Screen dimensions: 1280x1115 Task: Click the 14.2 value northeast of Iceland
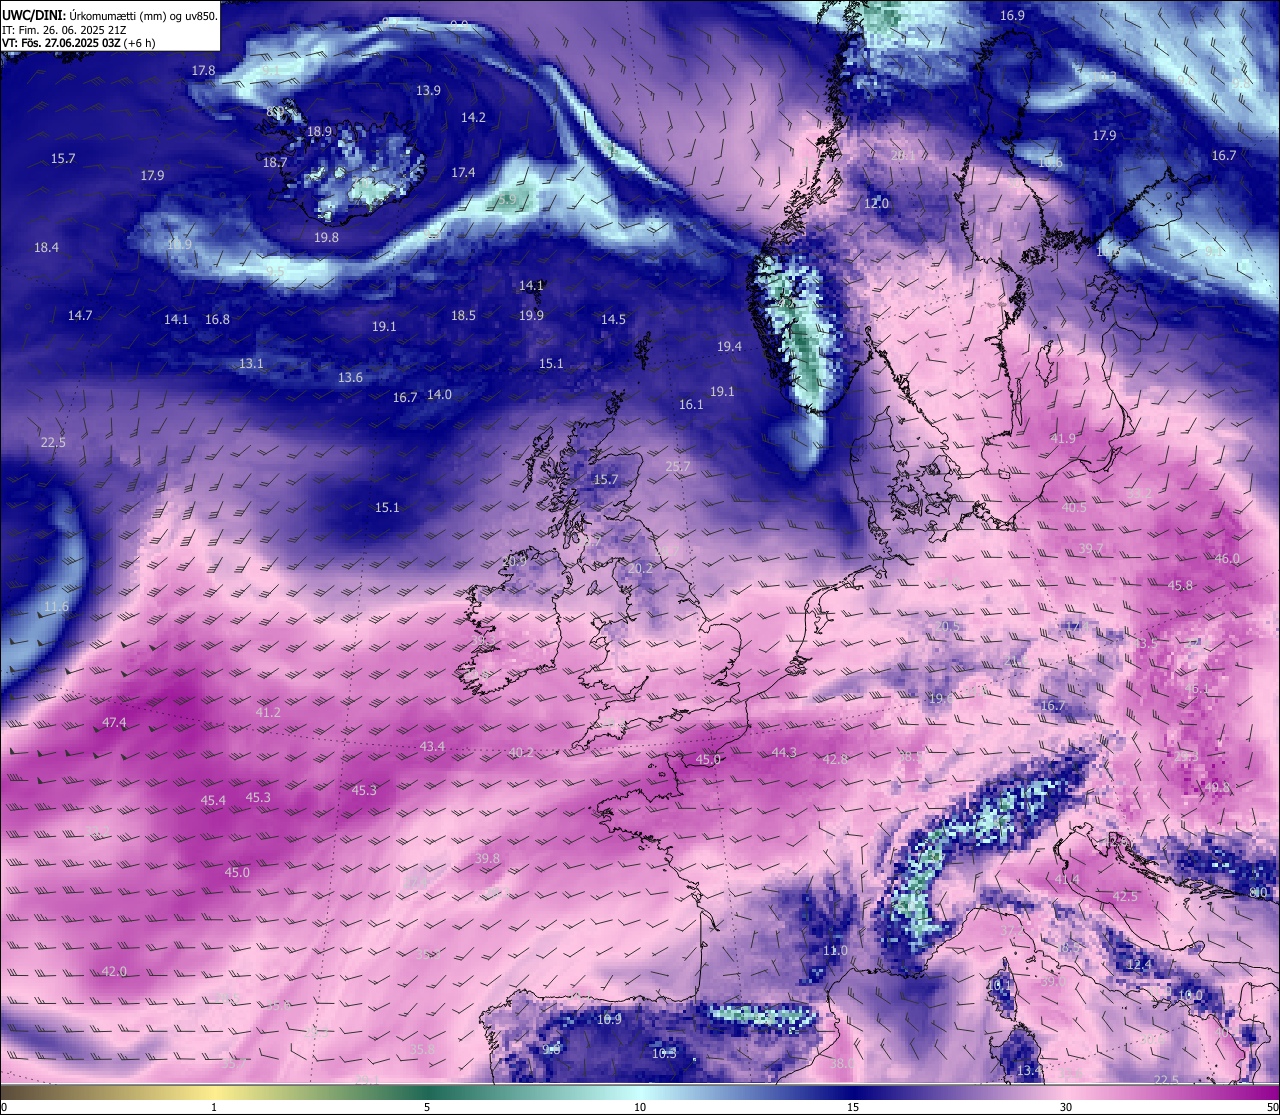(x=473, y=118)
